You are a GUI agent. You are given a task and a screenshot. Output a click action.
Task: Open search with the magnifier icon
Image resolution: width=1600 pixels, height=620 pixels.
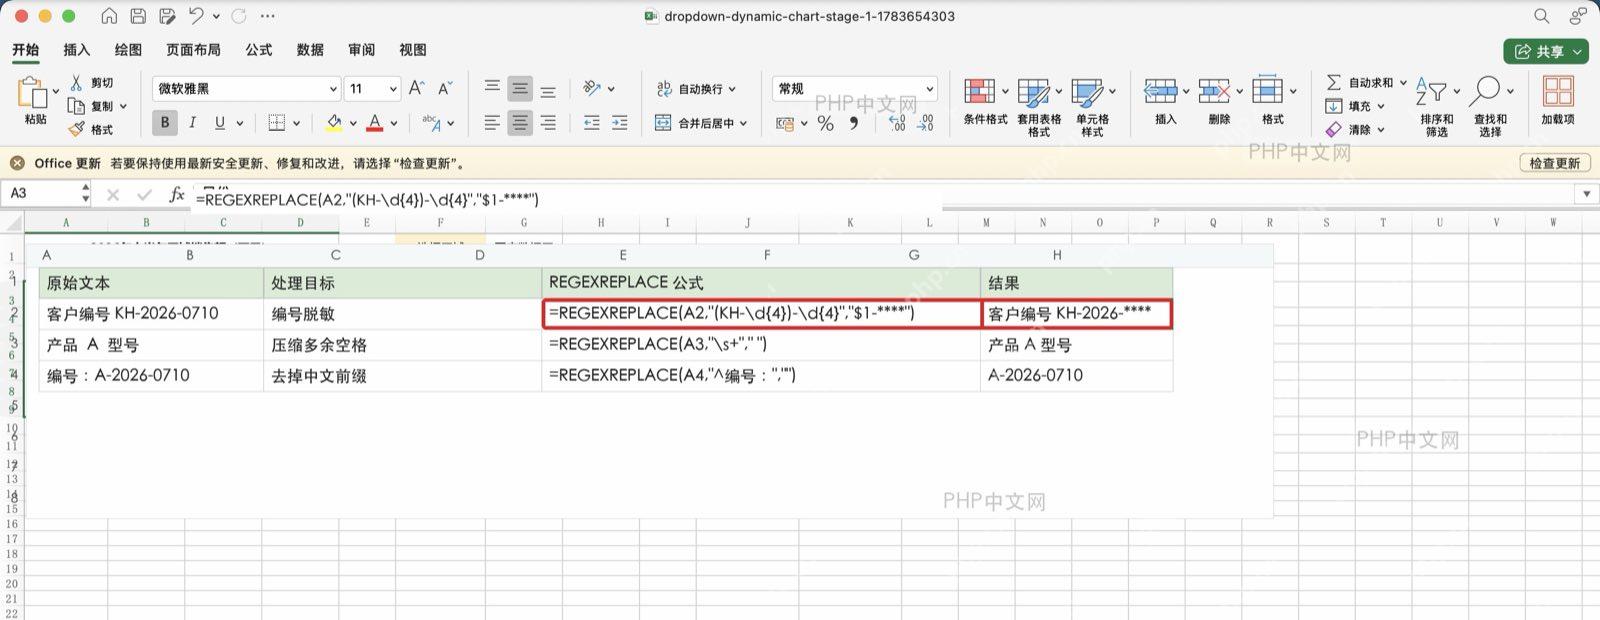click(1542, 16)
